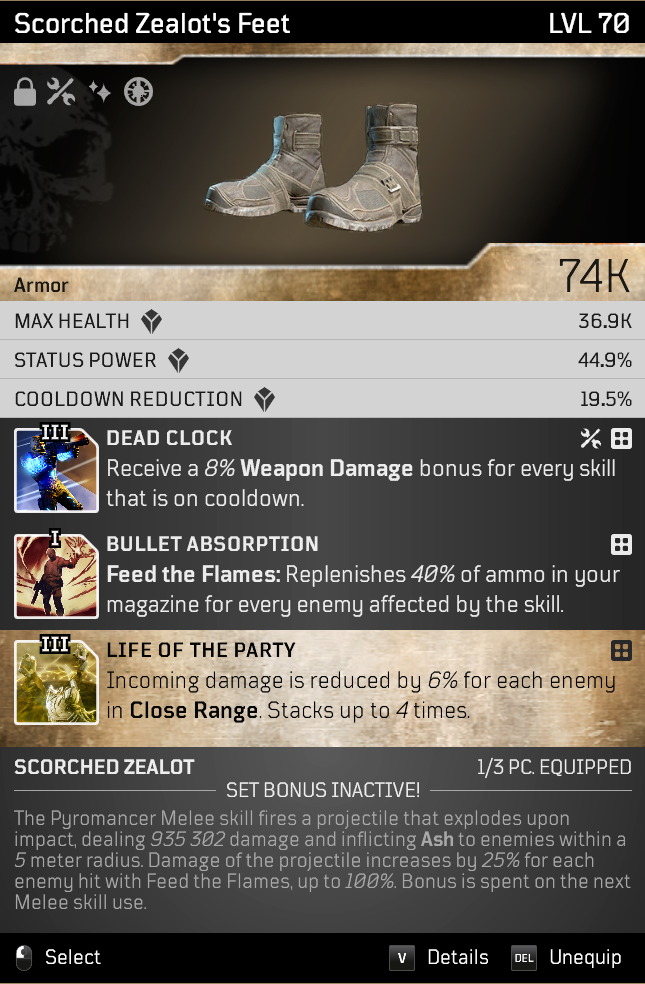Click the crossed tools modified icon
This screenshot has height=984, width=645.
coord(61,92)
